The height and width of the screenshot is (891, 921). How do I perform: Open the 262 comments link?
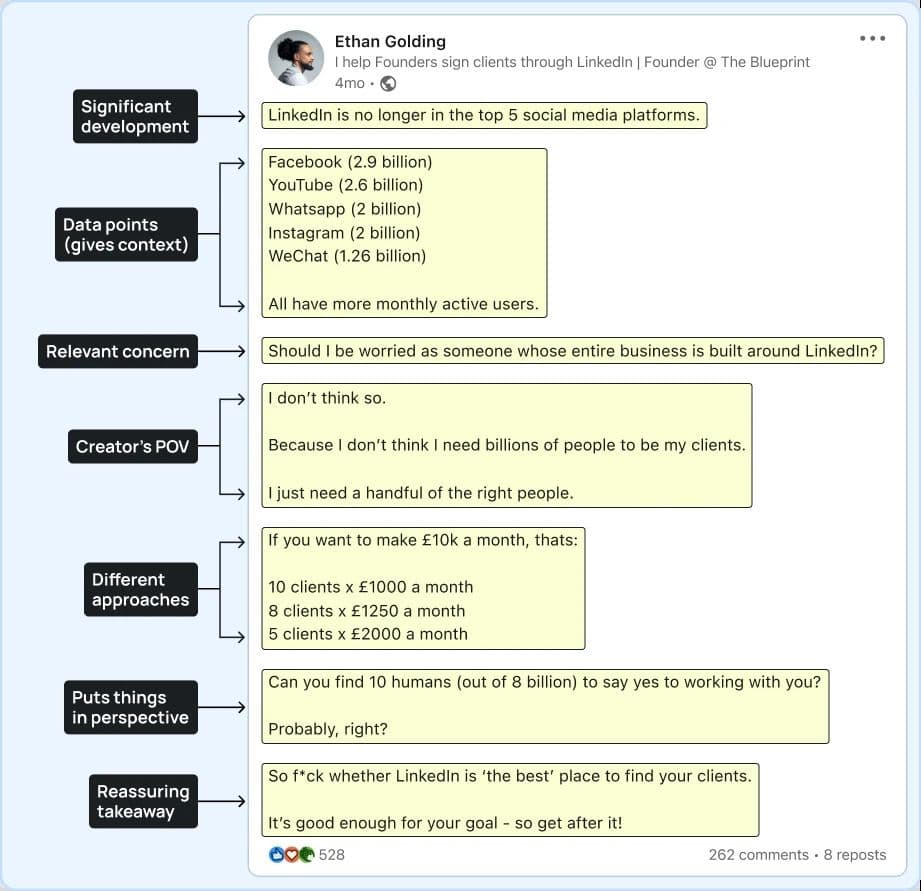758,855
